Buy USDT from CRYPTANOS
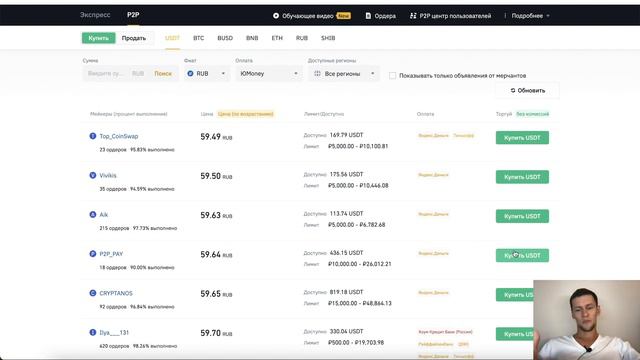This screenshot has height=360, width=640. coord(515,294)
